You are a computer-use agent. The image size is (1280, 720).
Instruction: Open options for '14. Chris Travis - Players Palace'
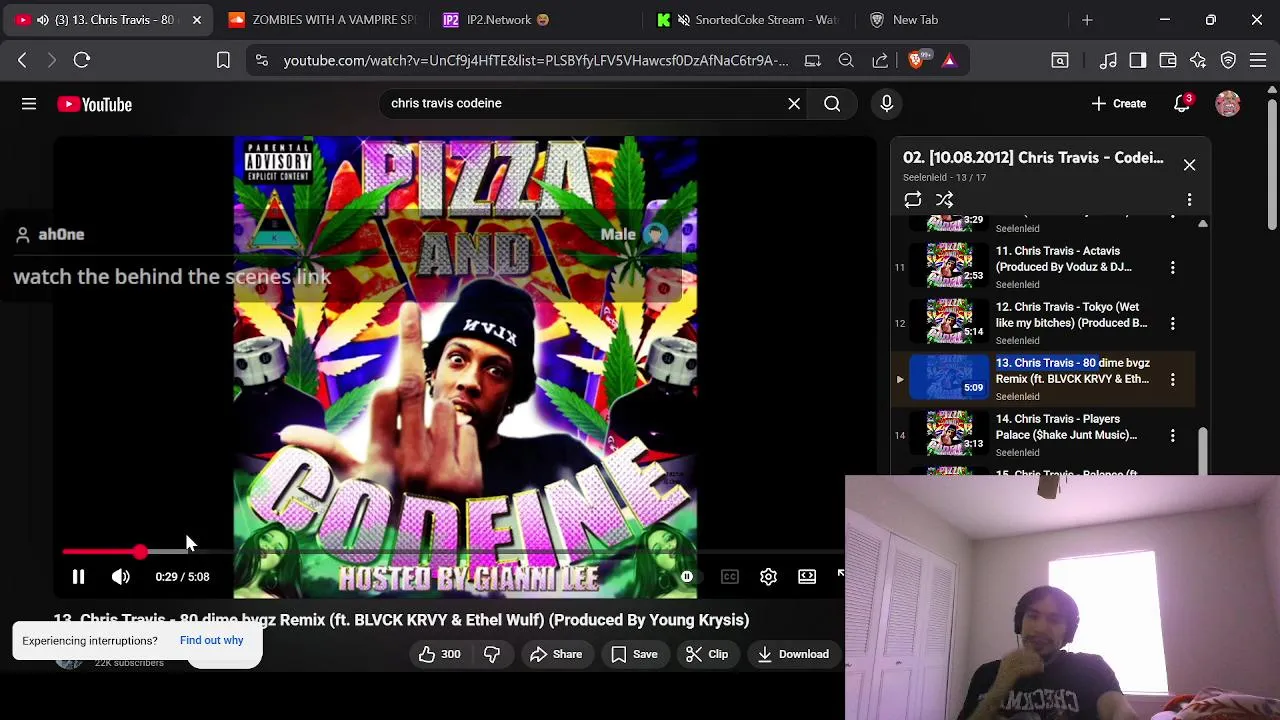click(1173, 435)
